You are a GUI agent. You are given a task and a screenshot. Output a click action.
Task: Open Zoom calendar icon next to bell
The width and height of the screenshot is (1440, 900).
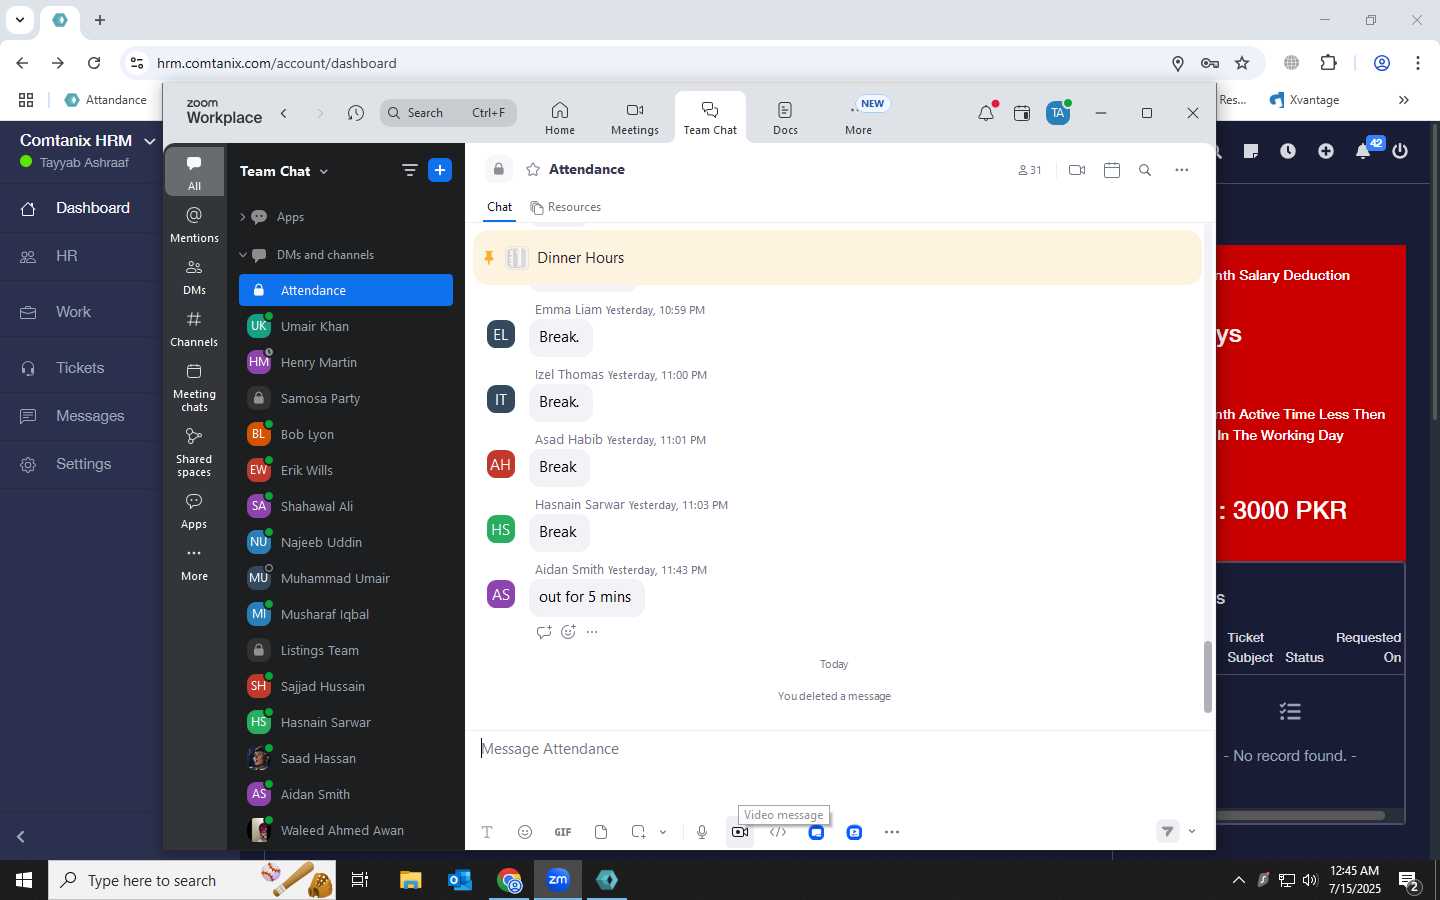click(x=1022, y=113)
